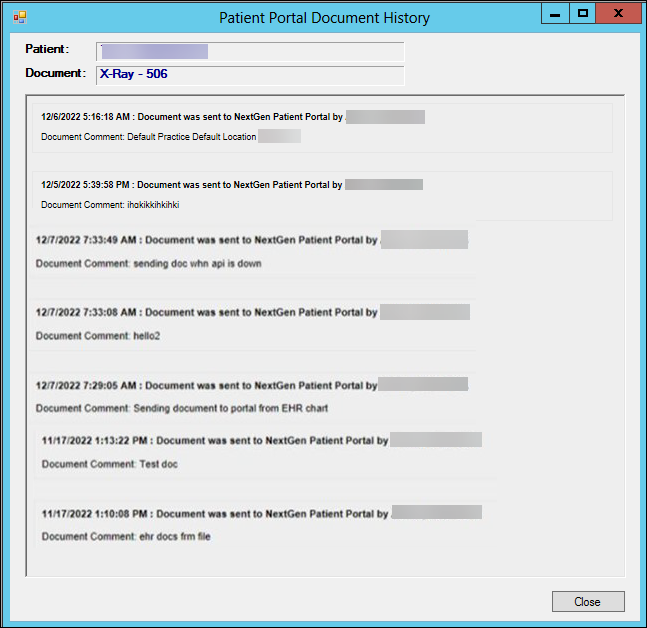The image size is (647, 628).
Task: Click the Patient name field
Action: [x=250, y=52]
